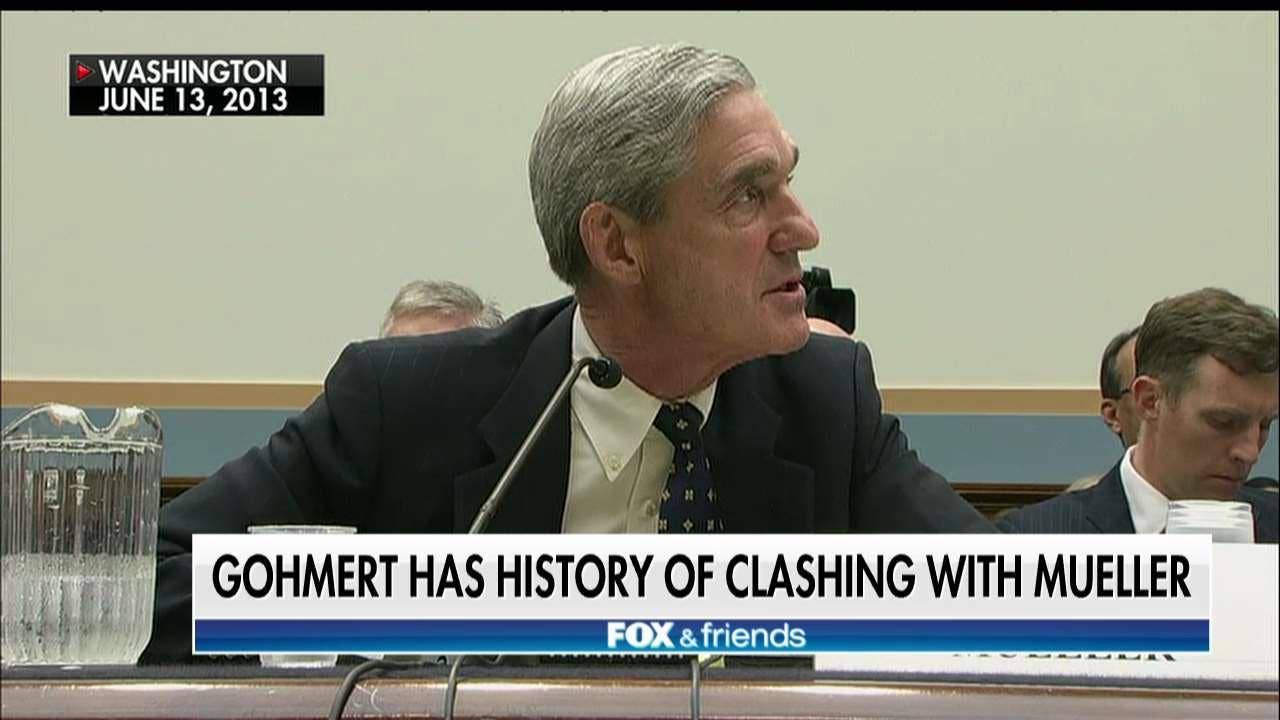
Task: Click the red arrow beside WASHINGTON
Action: pos(84,72)
